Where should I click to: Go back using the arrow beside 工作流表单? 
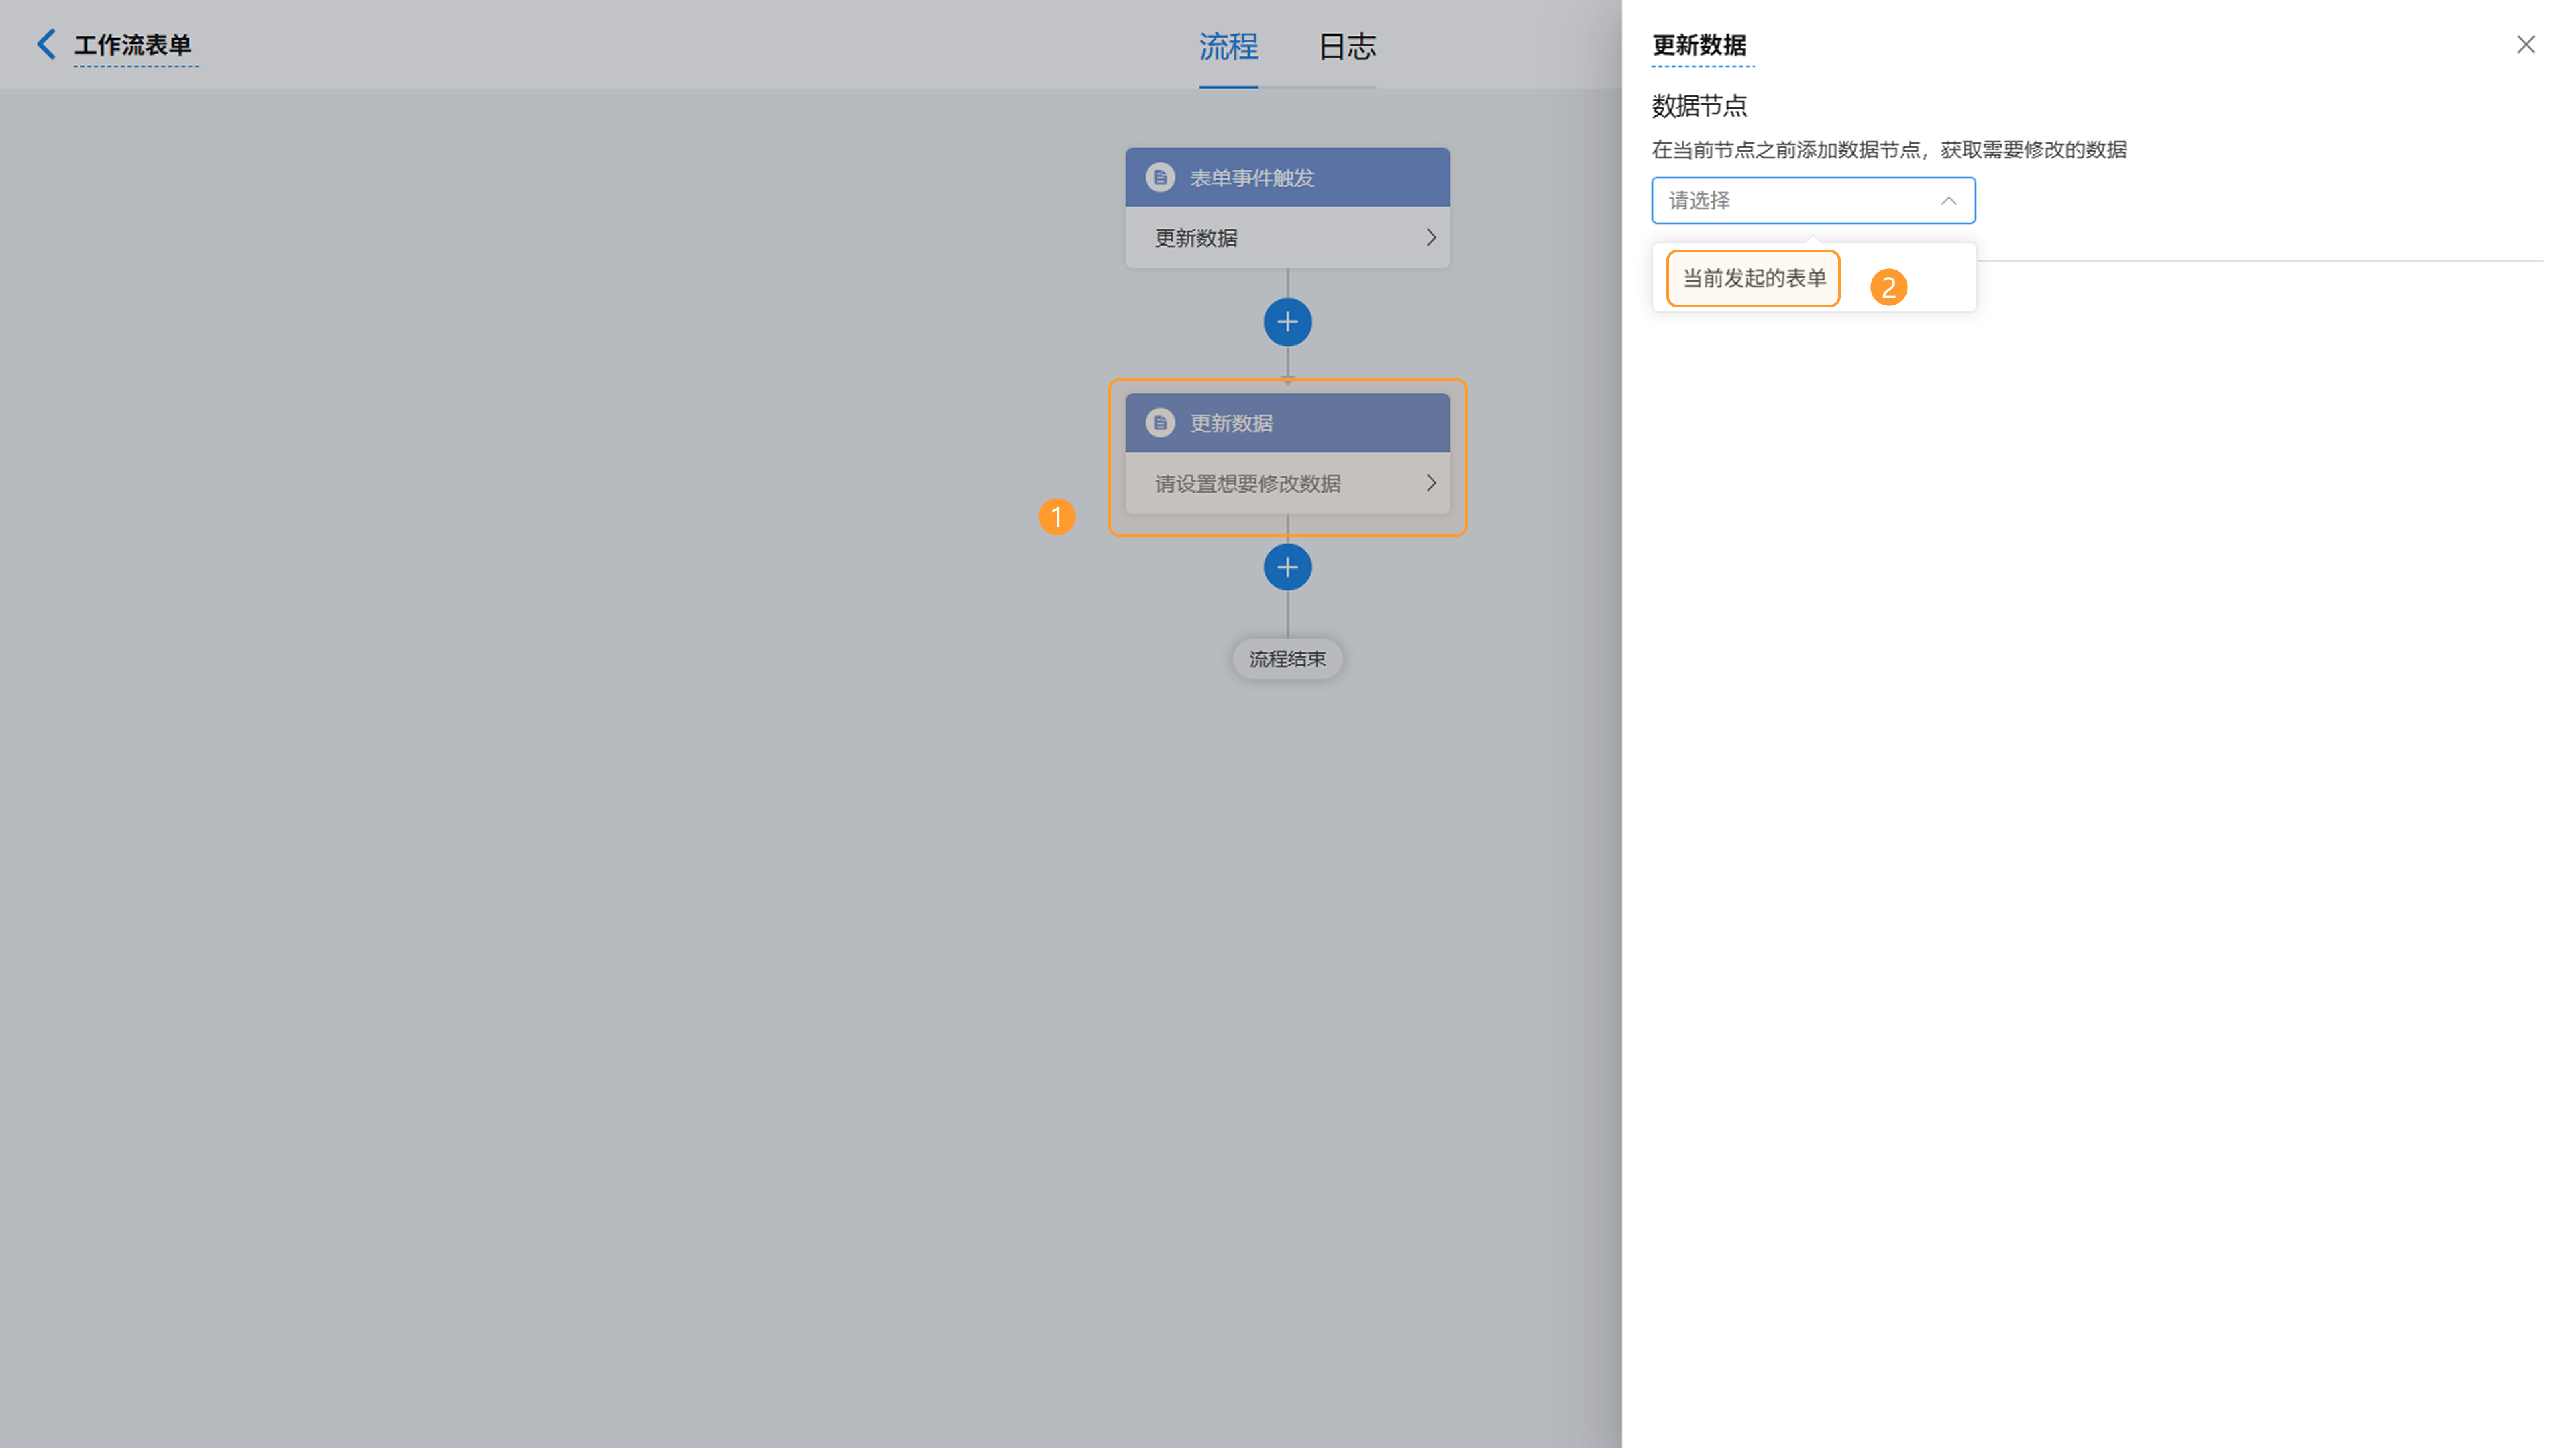pos(45,44)
